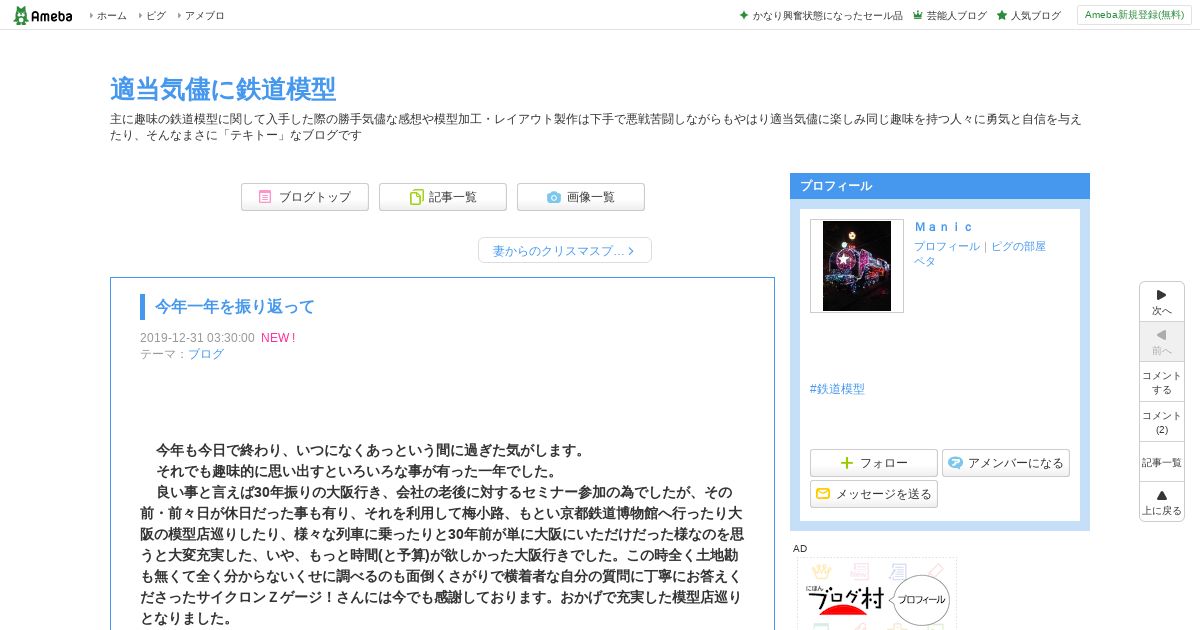This screenshot has height=630, width=1200.
Task: Click the NEW! label on article
Action: point(278,338)
